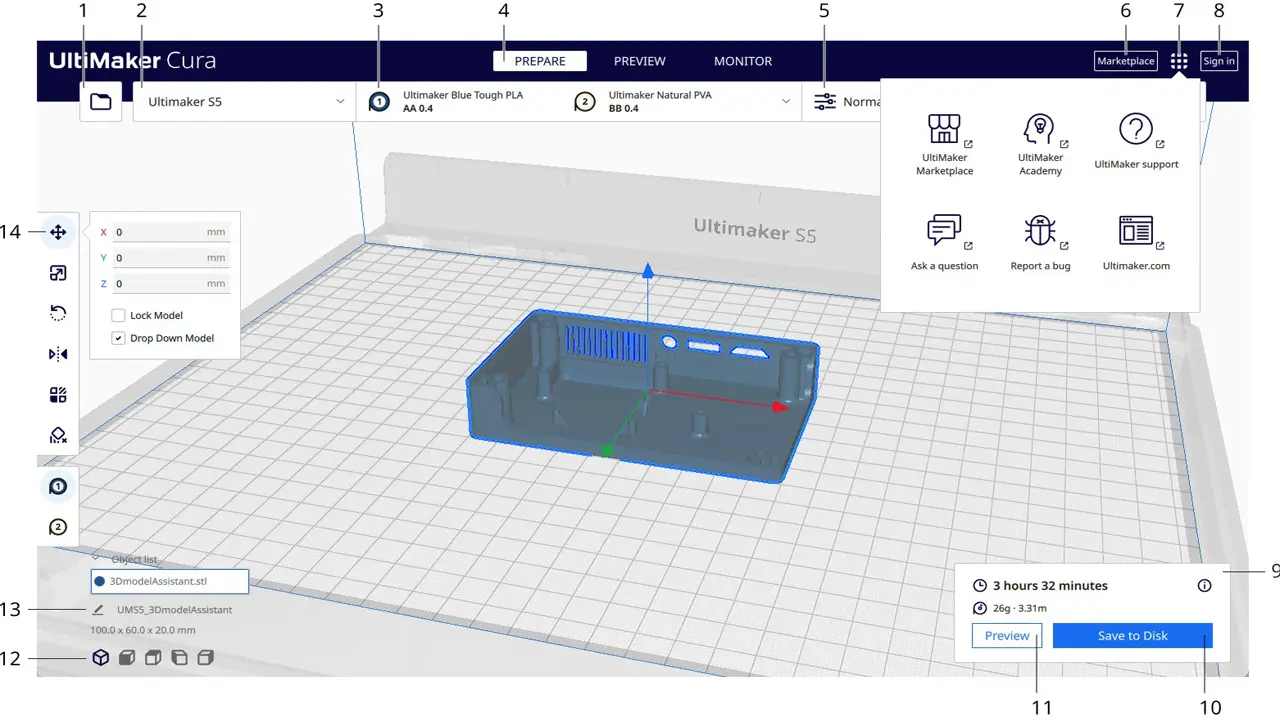
Task: Click Ultimaker Blue Tough PLA material text
Action: [463, 95]
